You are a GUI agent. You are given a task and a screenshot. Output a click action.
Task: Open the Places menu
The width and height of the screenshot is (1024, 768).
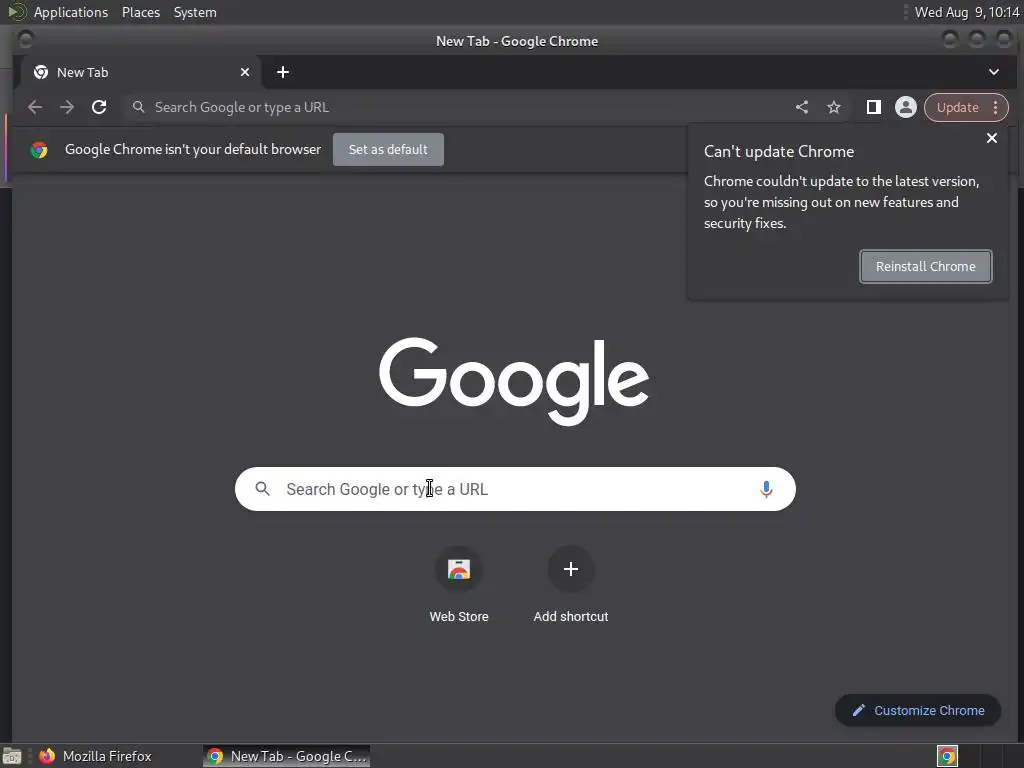click(140, 12)
